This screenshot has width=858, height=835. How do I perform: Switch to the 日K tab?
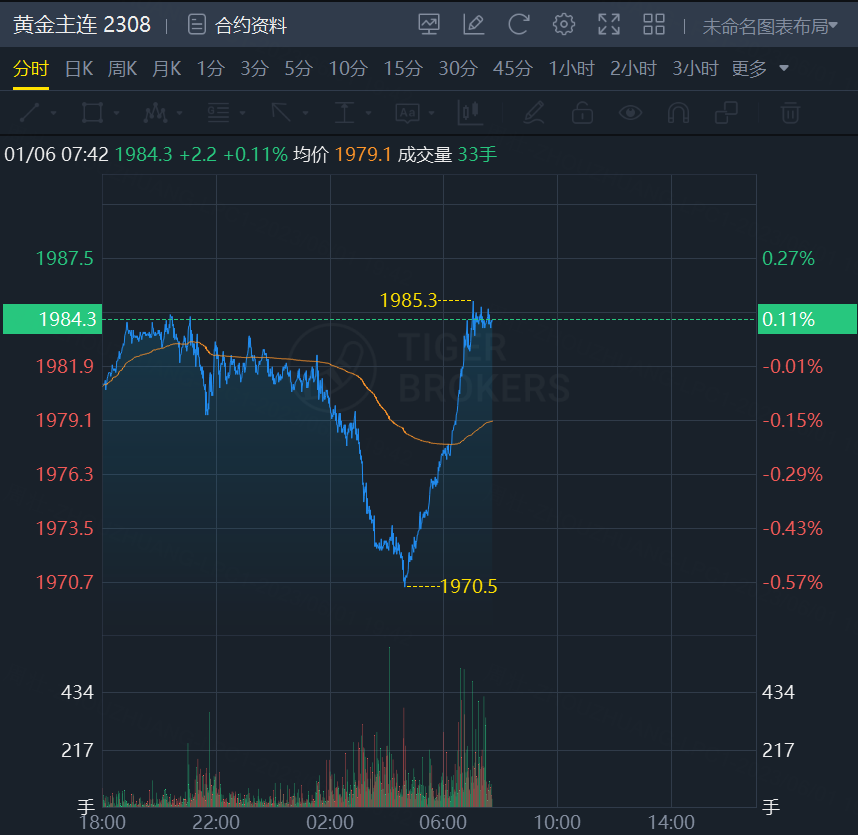(x=79, y=69)
